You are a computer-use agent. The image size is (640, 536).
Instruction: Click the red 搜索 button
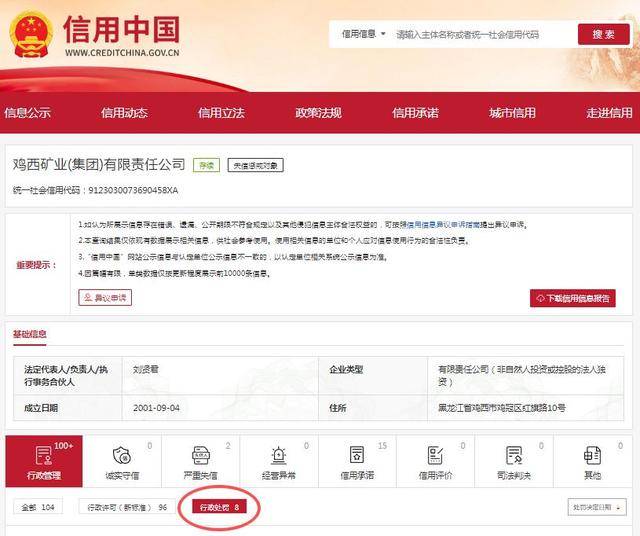(x=604, y=34)
